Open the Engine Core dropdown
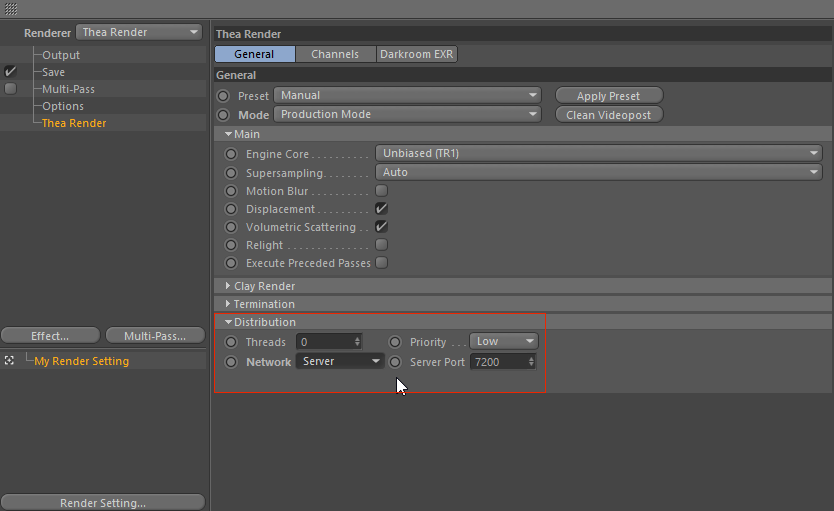 point(598,154)
